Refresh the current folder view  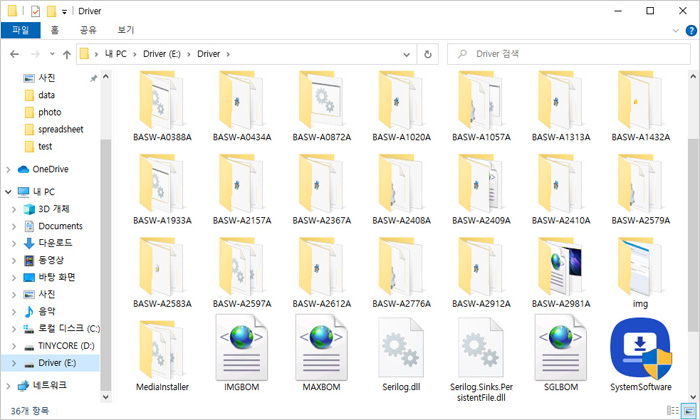[427, 54]
